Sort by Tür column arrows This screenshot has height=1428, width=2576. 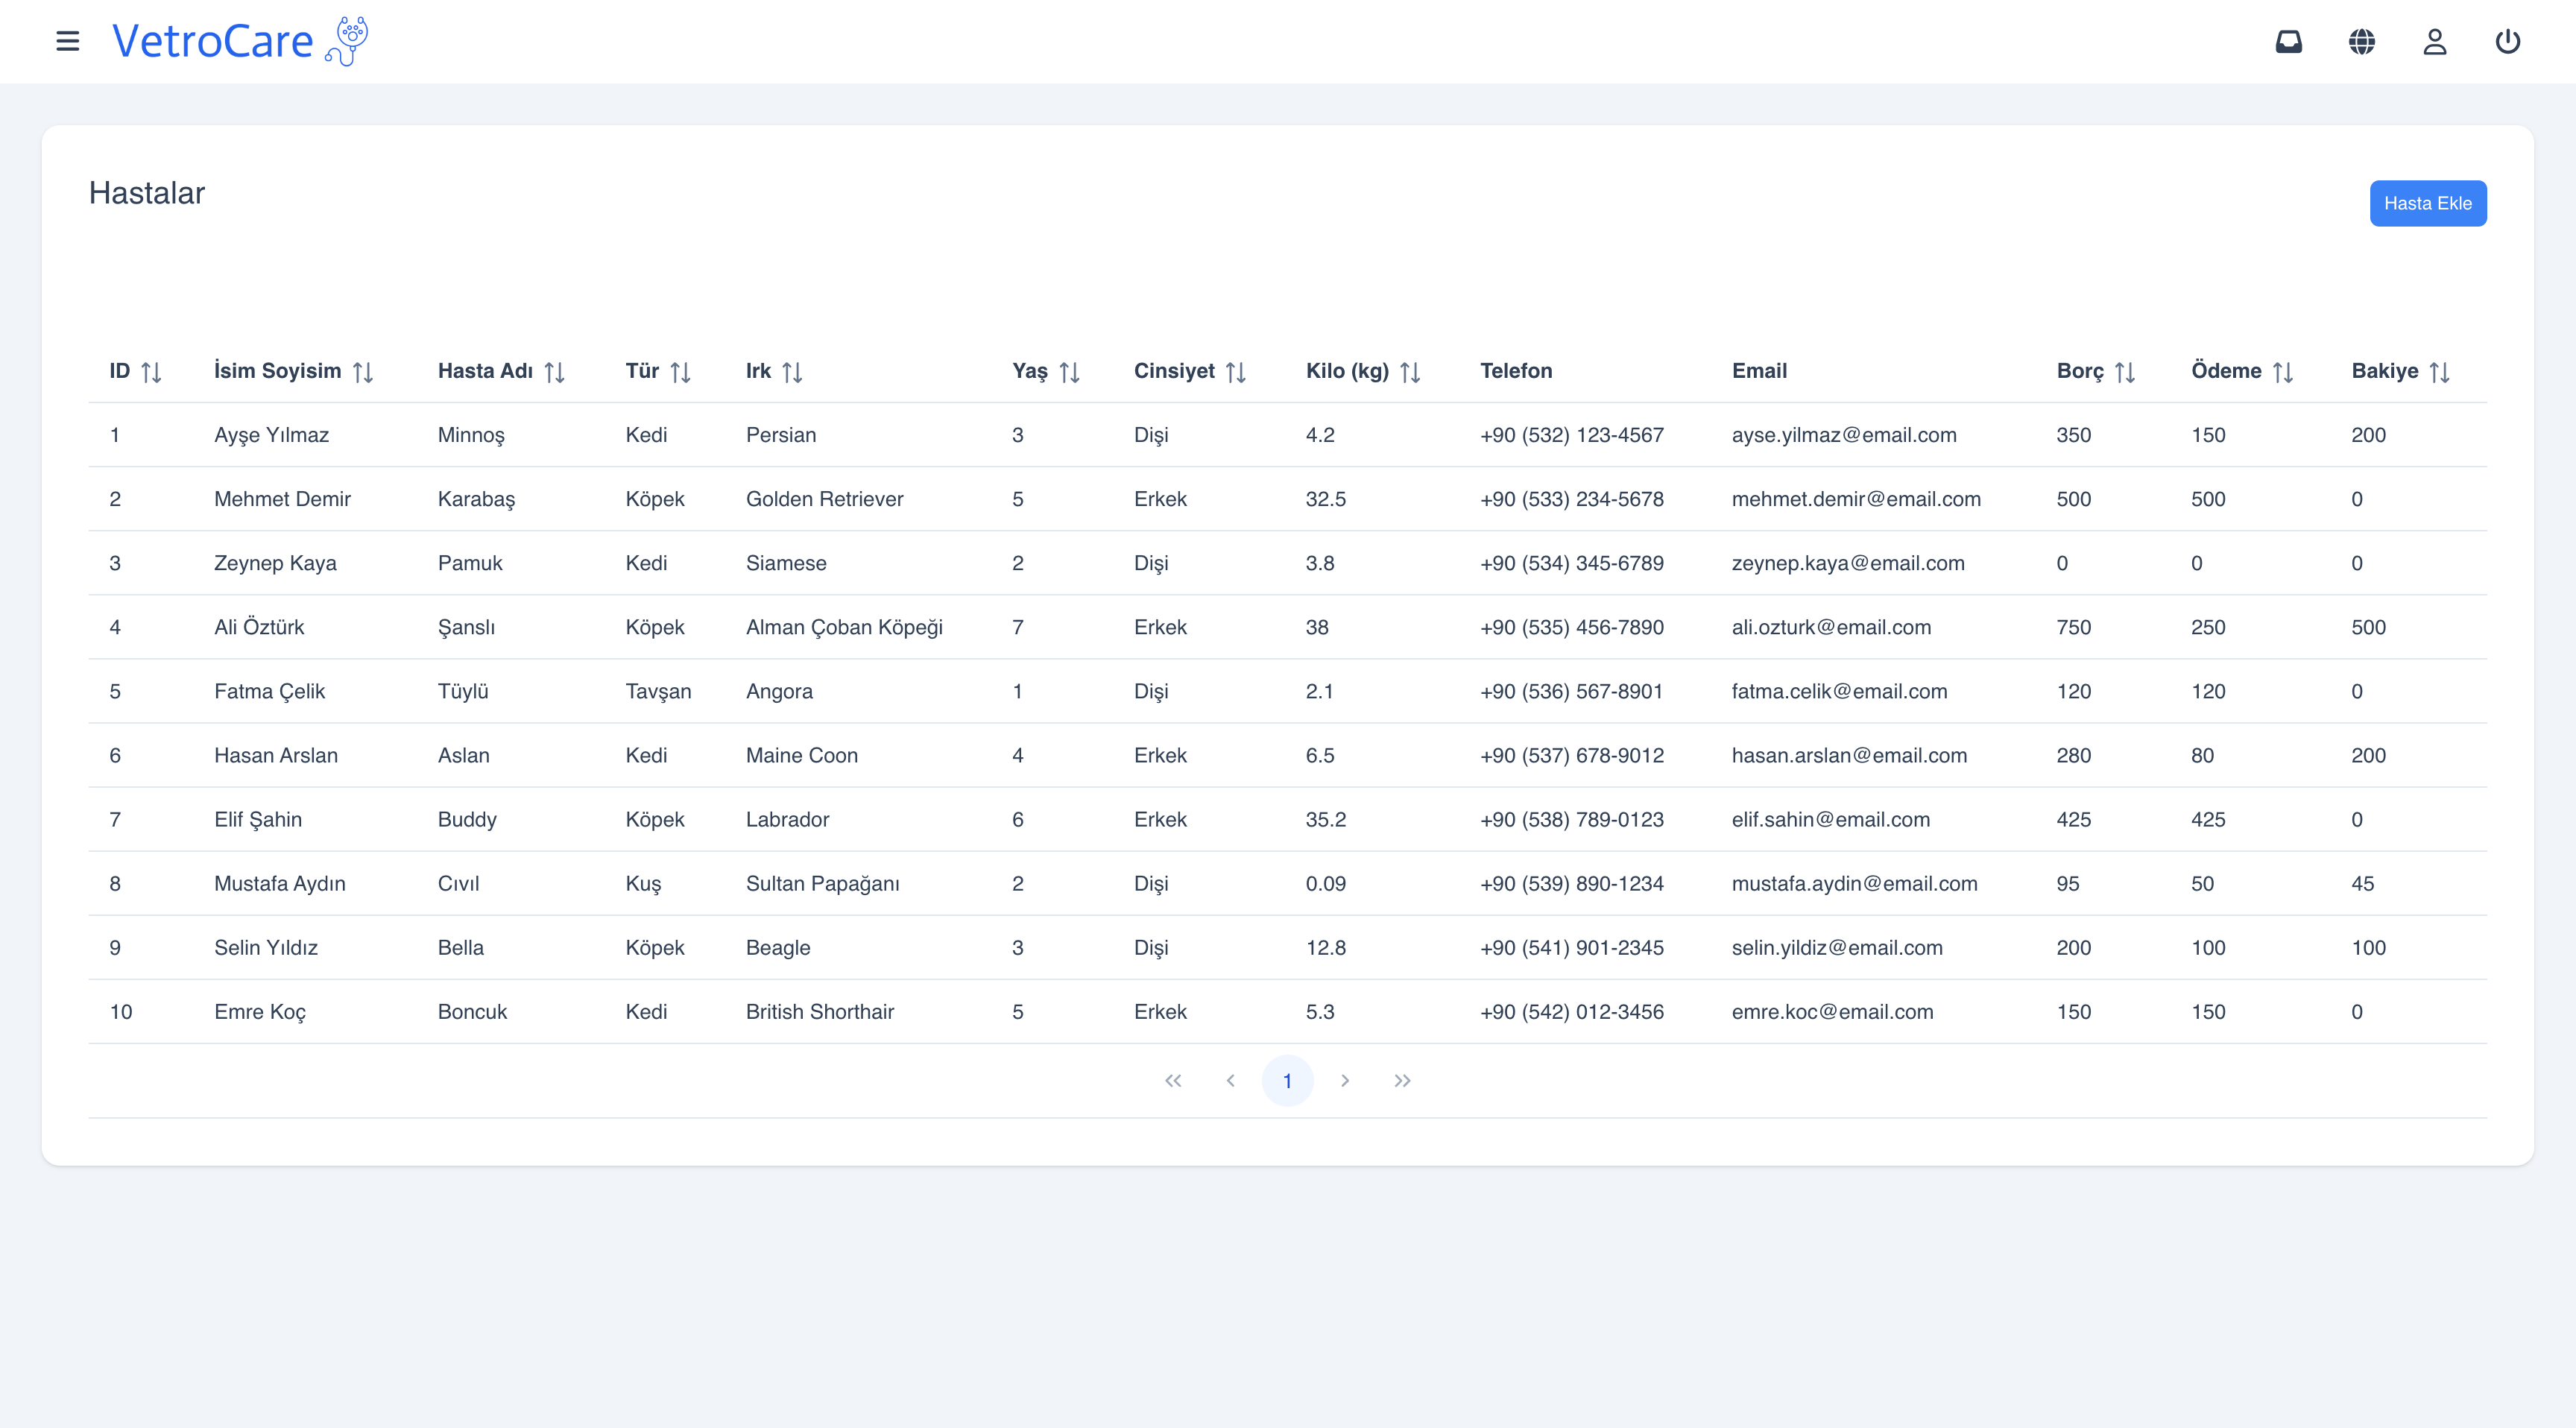pyautogui.click(x=681, y=372)
